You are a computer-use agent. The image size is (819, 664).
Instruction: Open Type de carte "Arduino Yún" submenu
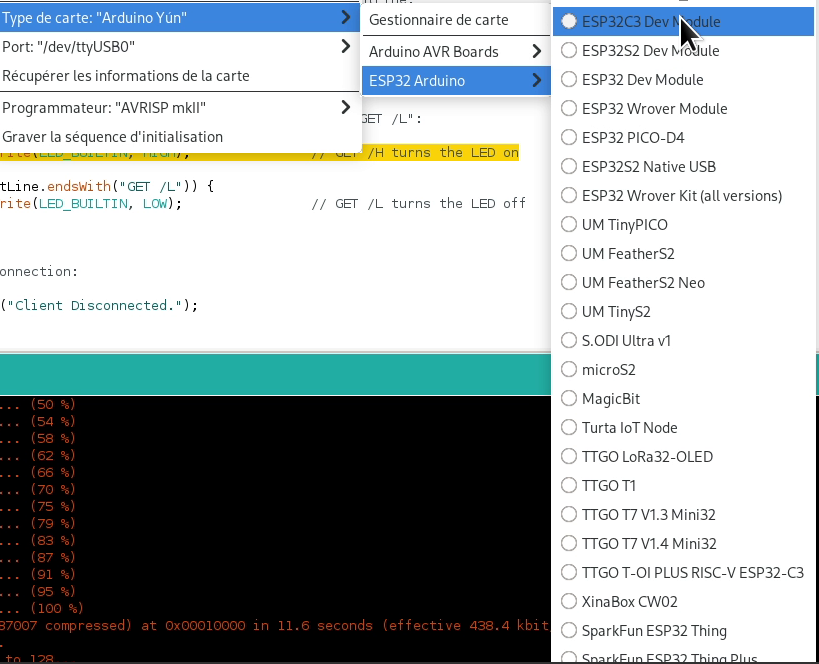(180, 18)
